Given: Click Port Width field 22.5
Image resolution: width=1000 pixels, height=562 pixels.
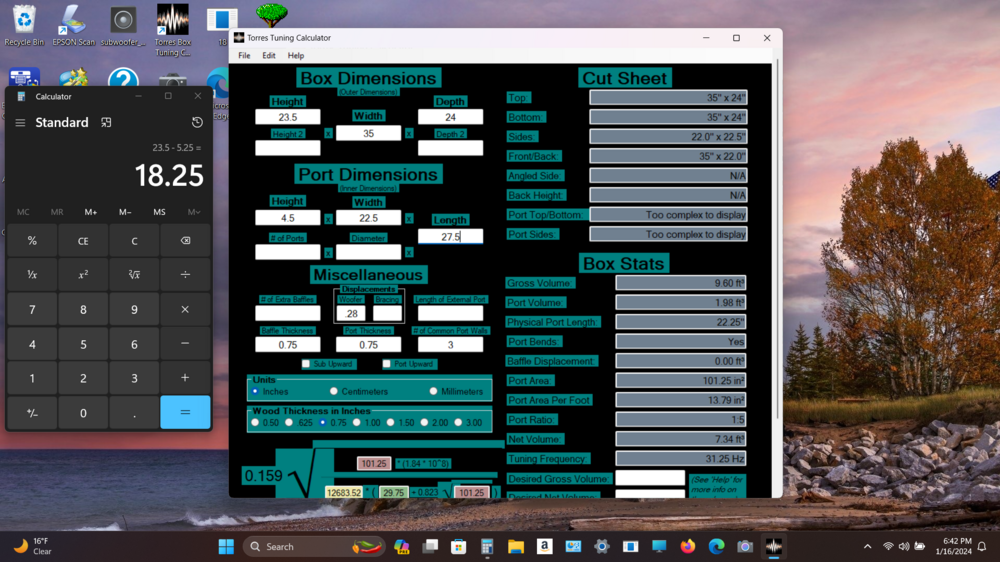Looking at the screenshot, I should pyautogui.click(x=369, y=218).
